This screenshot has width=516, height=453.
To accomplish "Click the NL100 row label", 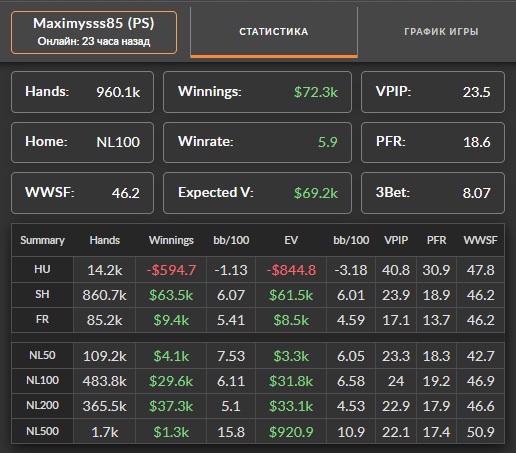I will 42,380.
